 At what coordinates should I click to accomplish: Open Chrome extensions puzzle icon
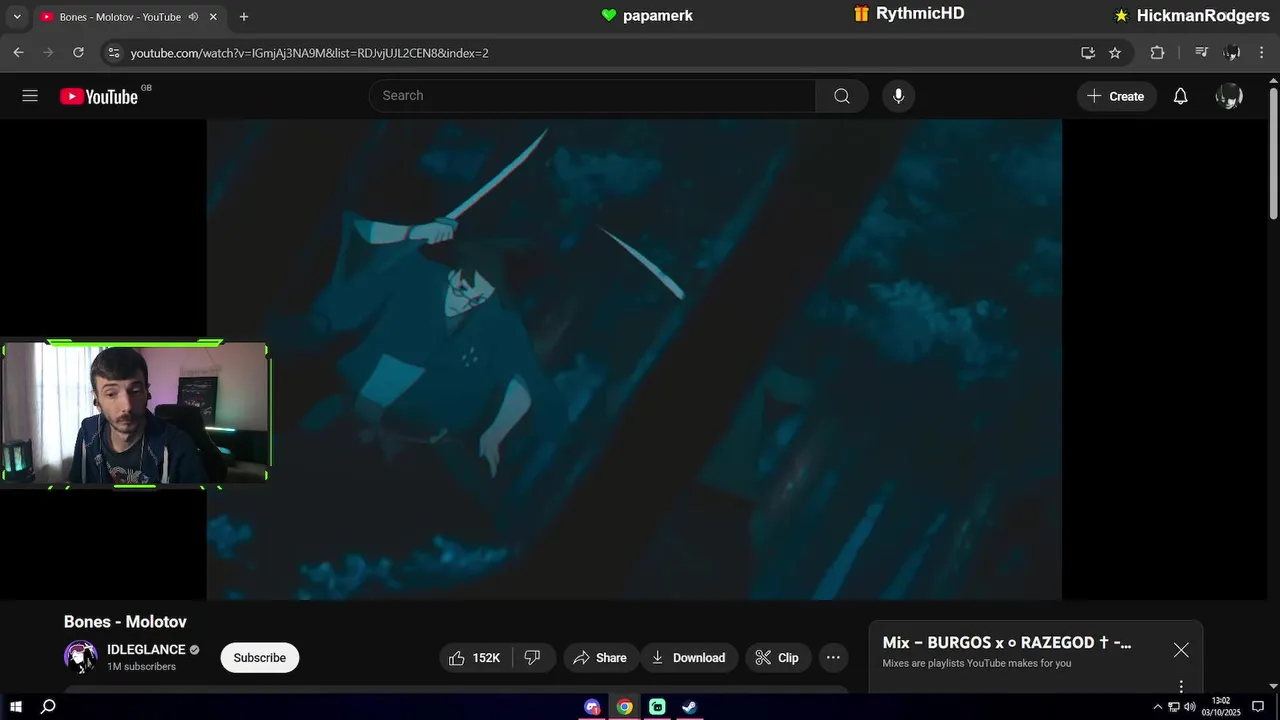[1157, 52]
